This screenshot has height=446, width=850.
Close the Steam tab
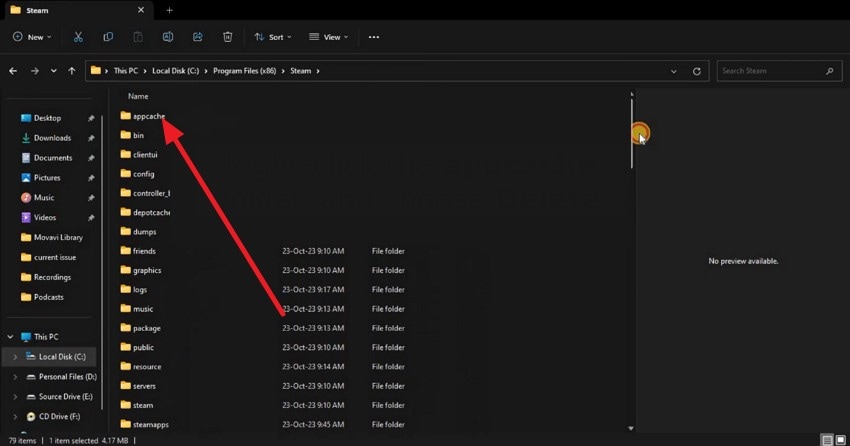point(141,10)
